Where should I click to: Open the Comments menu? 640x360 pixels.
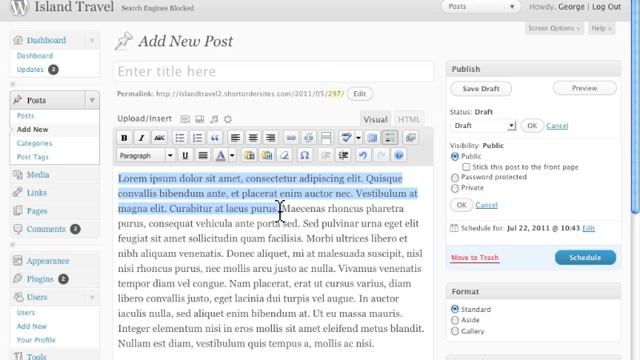click(x=46, y=229)
